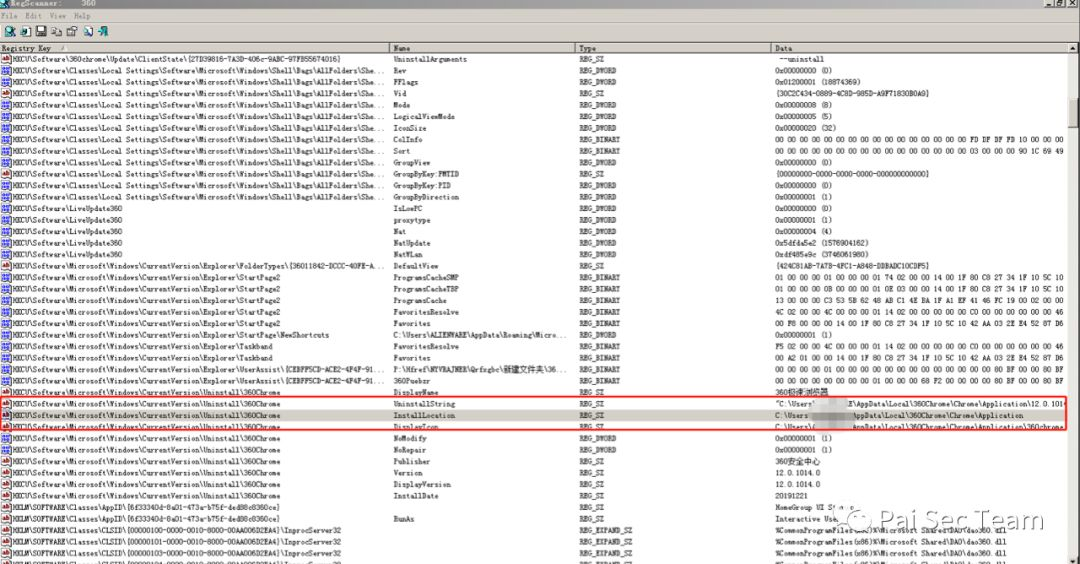Image resolution: width=1080 pixels, height=564 pixels.
Task: Click the ab icon of the InstallLocation row
Action: [6, 416]
